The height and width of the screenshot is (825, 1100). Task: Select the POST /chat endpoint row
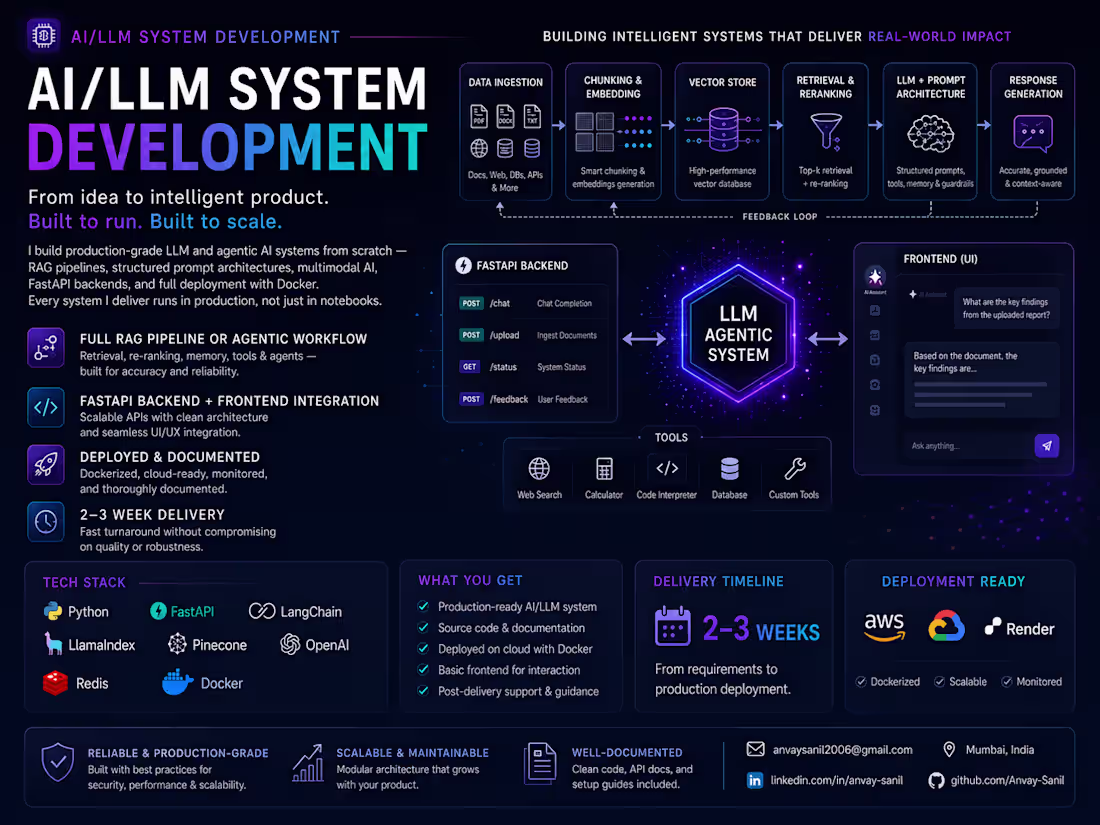(x=530, y=303)
